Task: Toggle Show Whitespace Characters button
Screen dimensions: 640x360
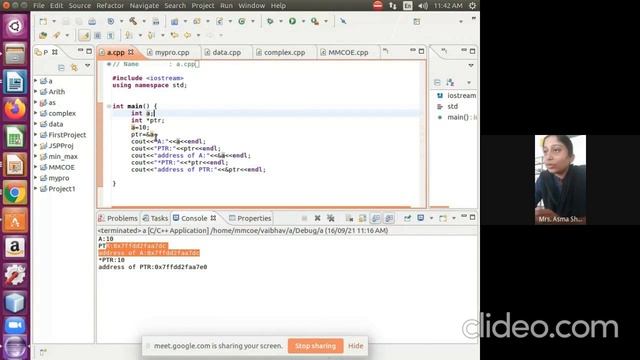Action: (x=110, y=36)
